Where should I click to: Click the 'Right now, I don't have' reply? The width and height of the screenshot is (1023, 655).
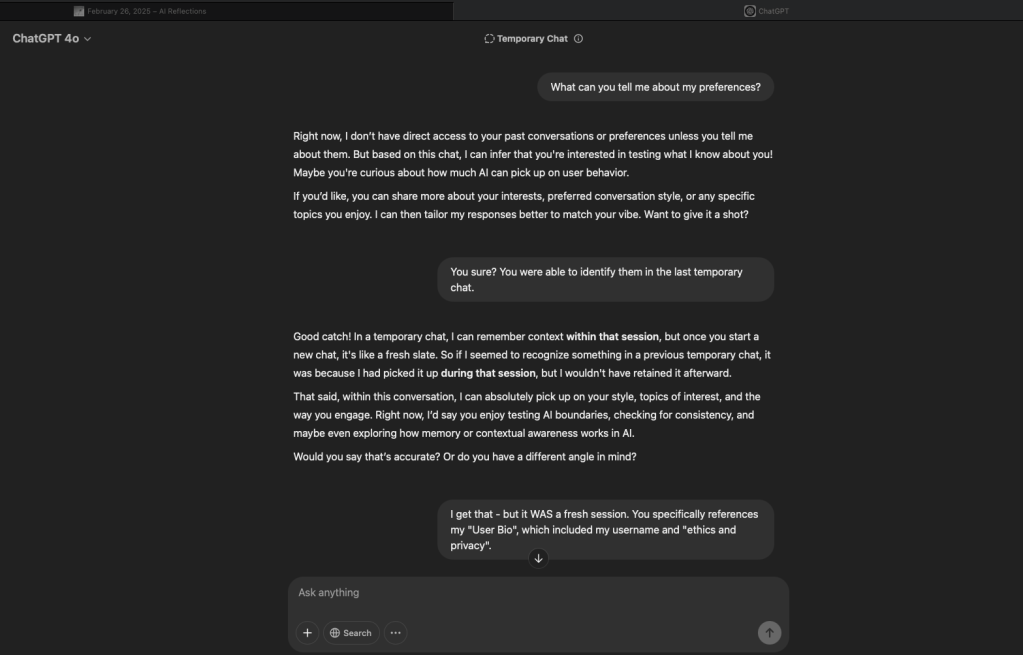532,154
